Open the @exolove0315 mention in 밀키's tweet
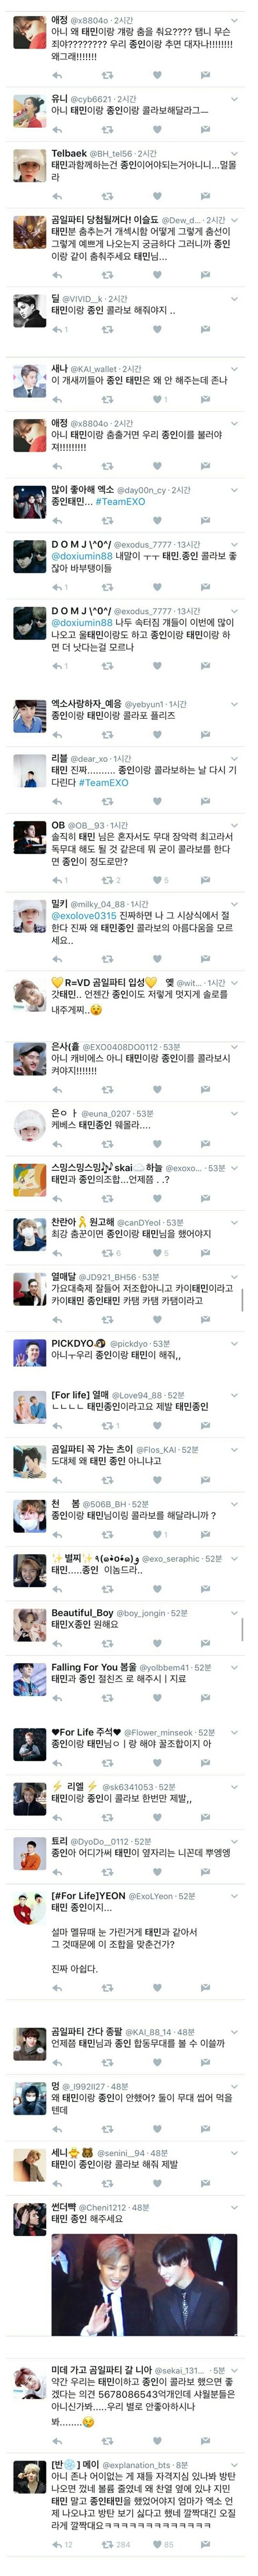Image resolution: width=258 pixels, height=2576 pixels. 84,915
